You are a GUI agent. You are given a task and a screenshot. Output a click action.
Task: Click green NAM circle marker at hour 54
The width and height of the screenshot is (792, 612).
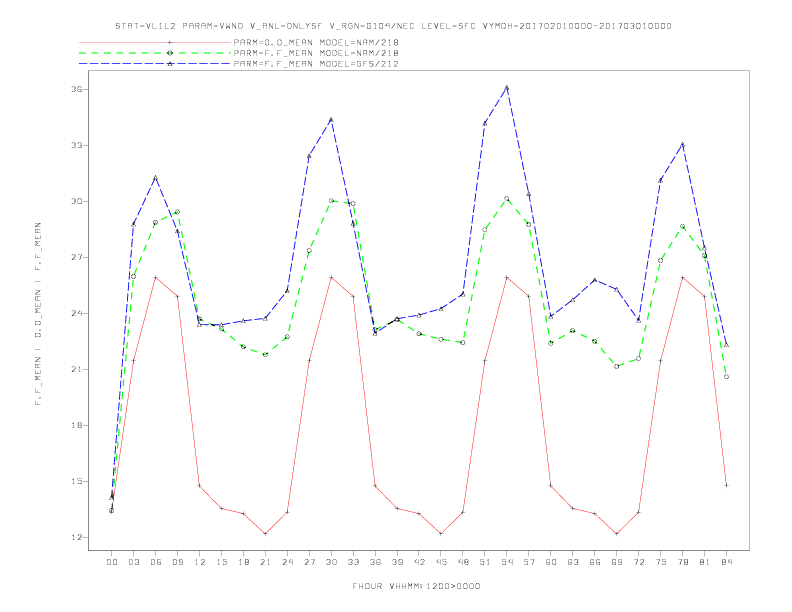pos(507,198)
